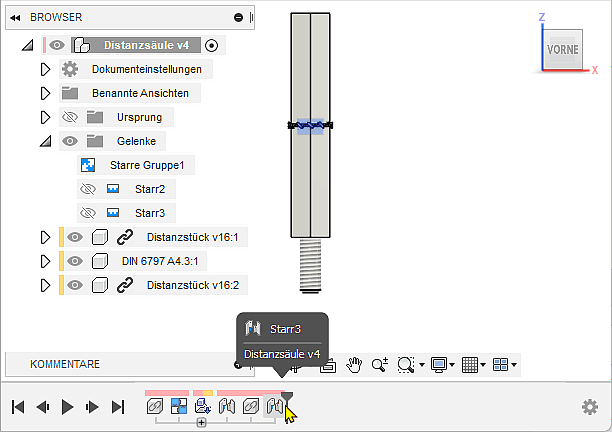Open timeline settings gear
This screenshot has height=432, width=612.
pos(590,407)
